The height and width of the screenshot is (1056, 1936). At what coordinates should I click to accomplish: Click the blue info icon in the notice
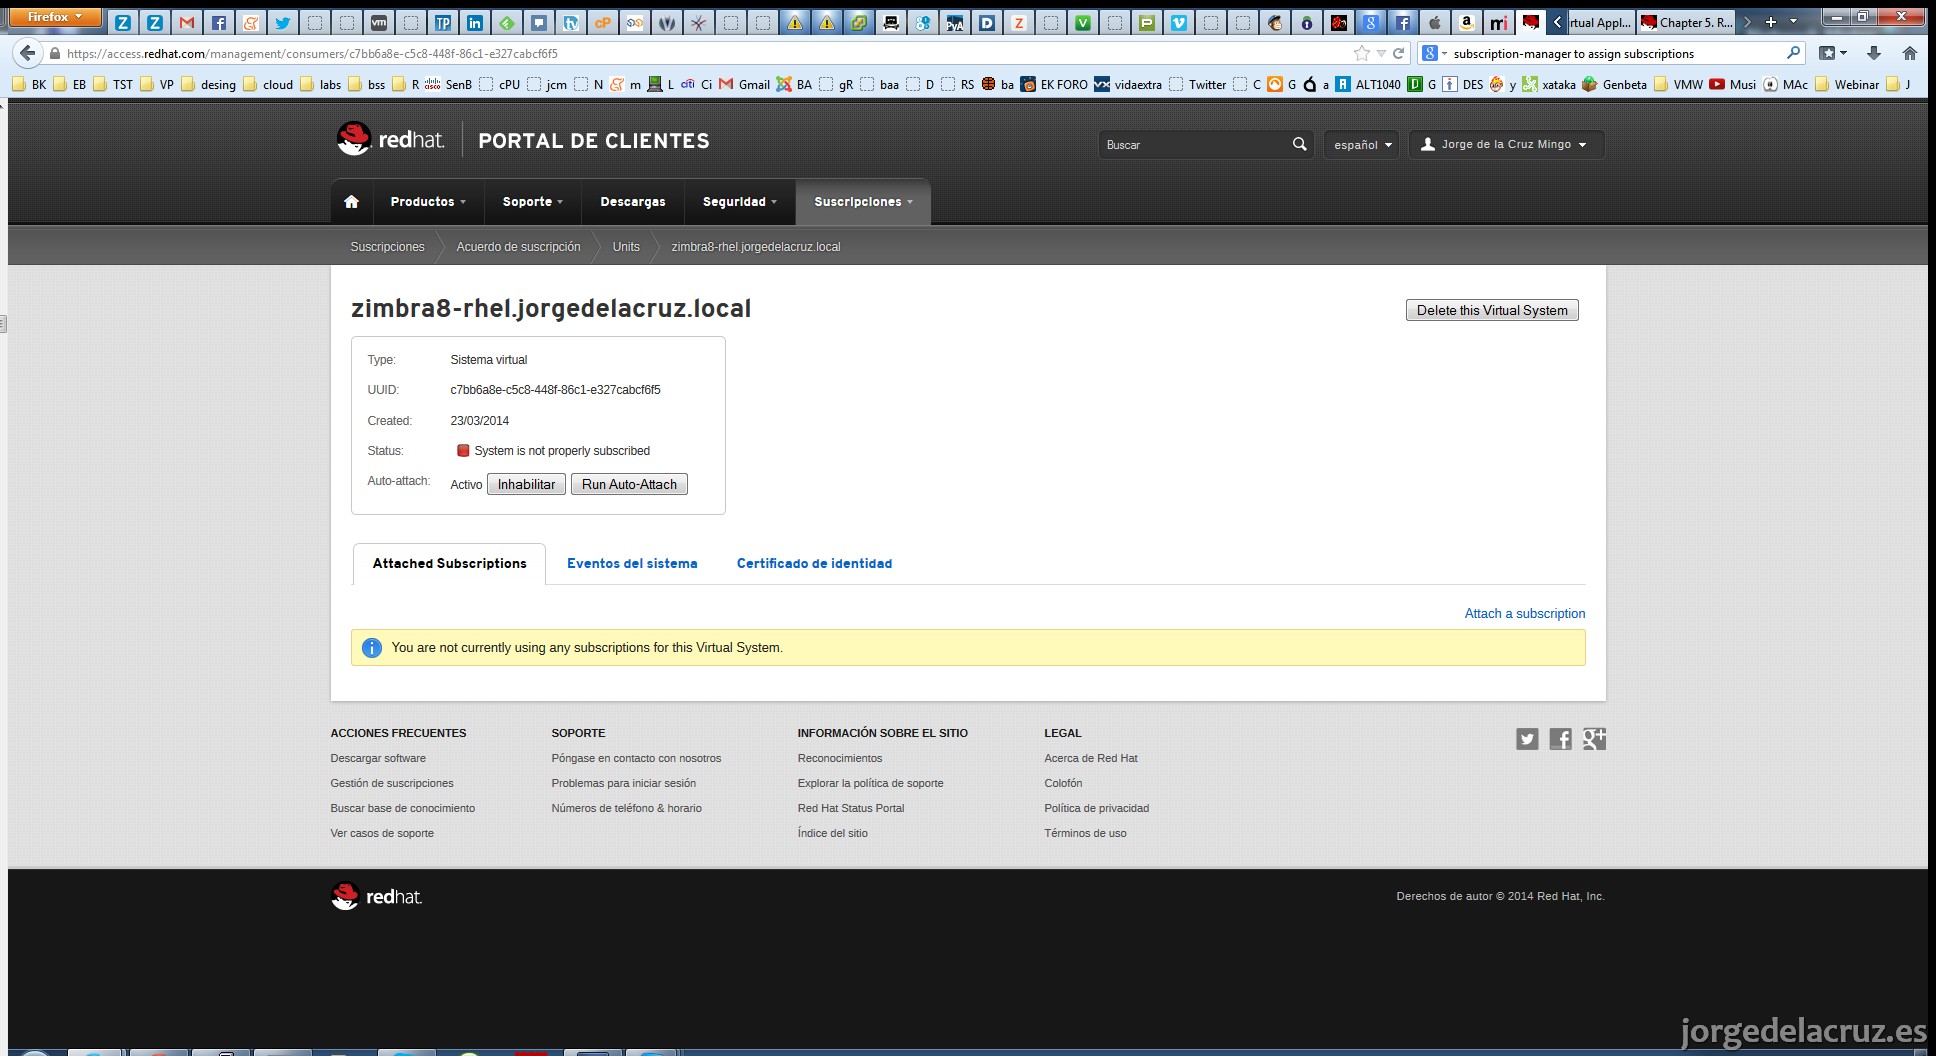(371, 648)
